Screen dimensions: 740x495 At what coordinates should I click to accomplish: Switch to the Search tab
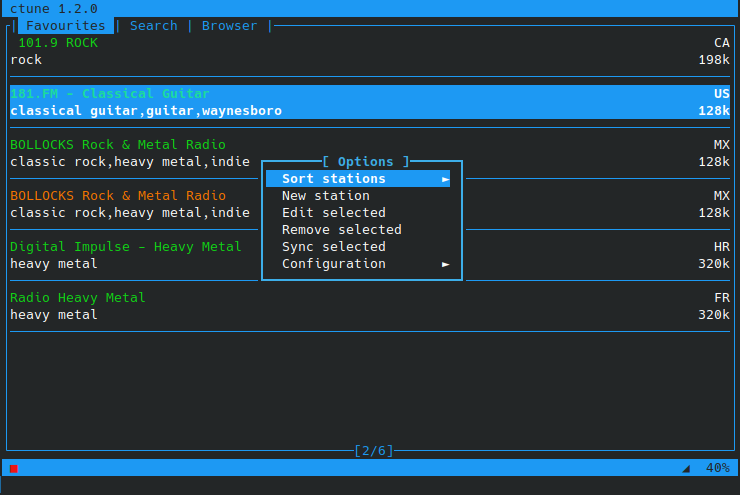click(x=154, y=25)
